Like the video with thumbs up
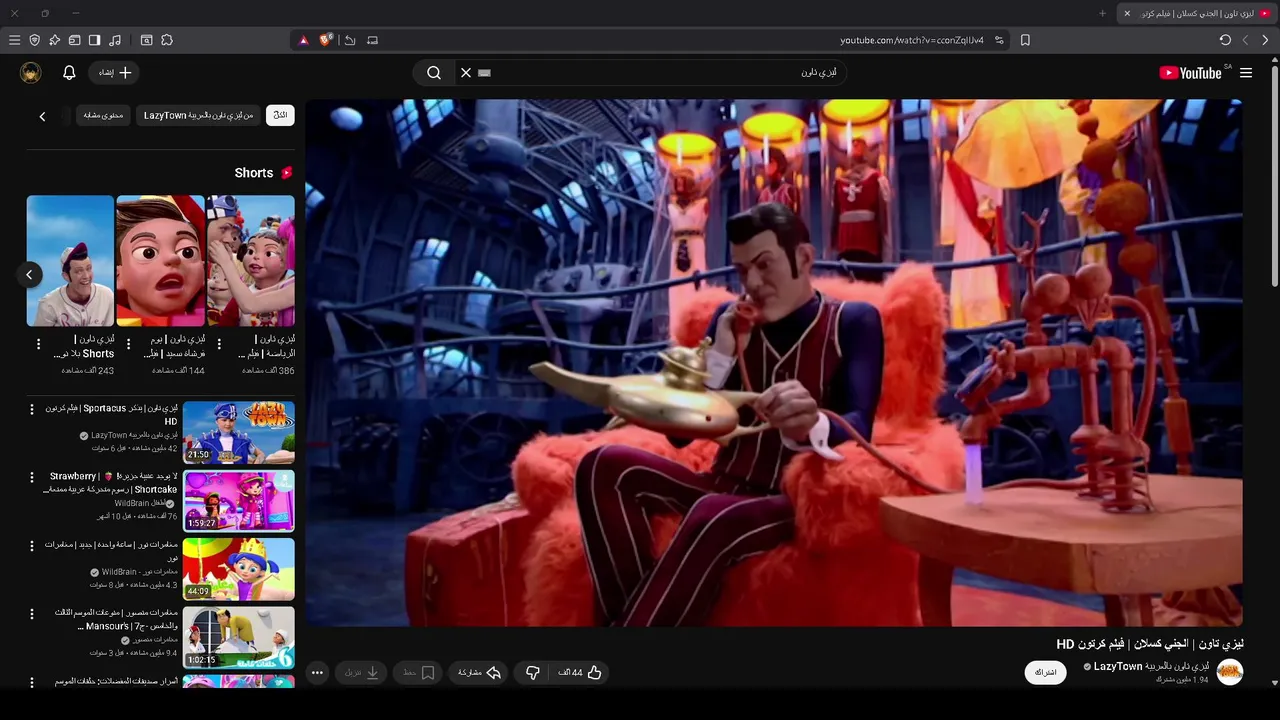This screenshot has width=1280, height=720. 580,673
